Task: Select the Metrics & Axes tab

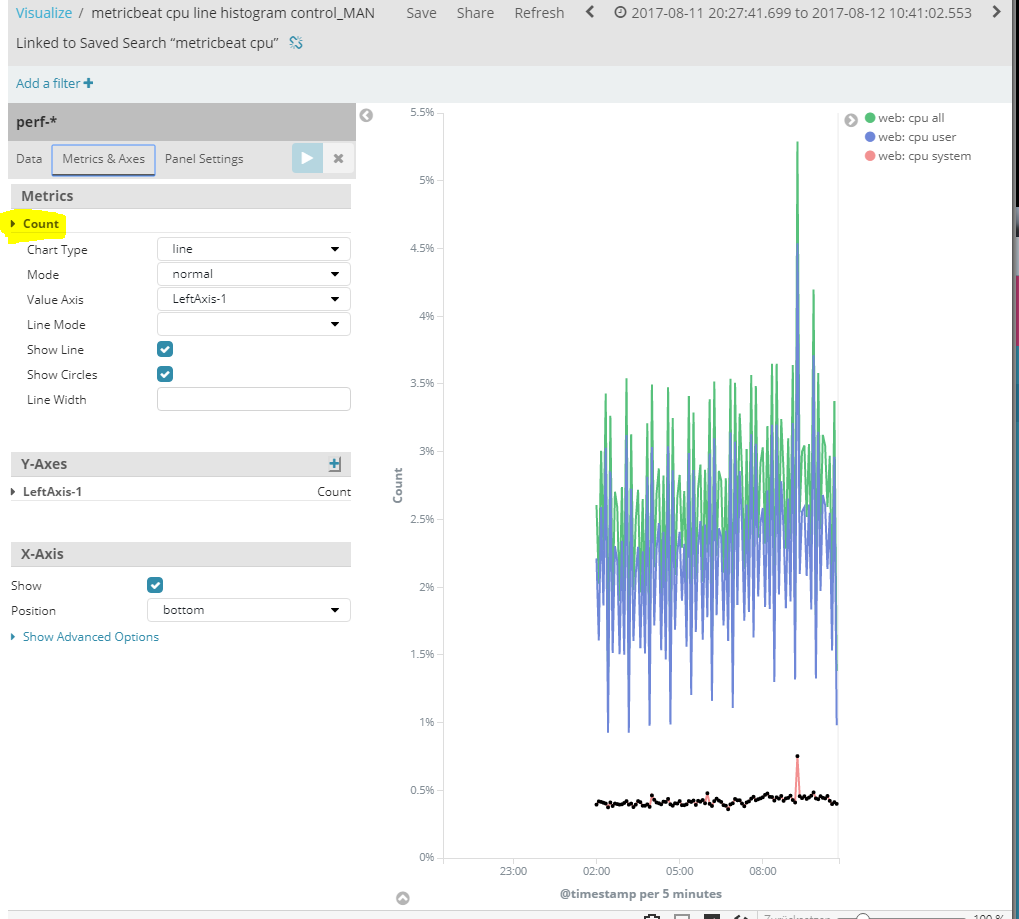Action: click(x=103, y=159)
